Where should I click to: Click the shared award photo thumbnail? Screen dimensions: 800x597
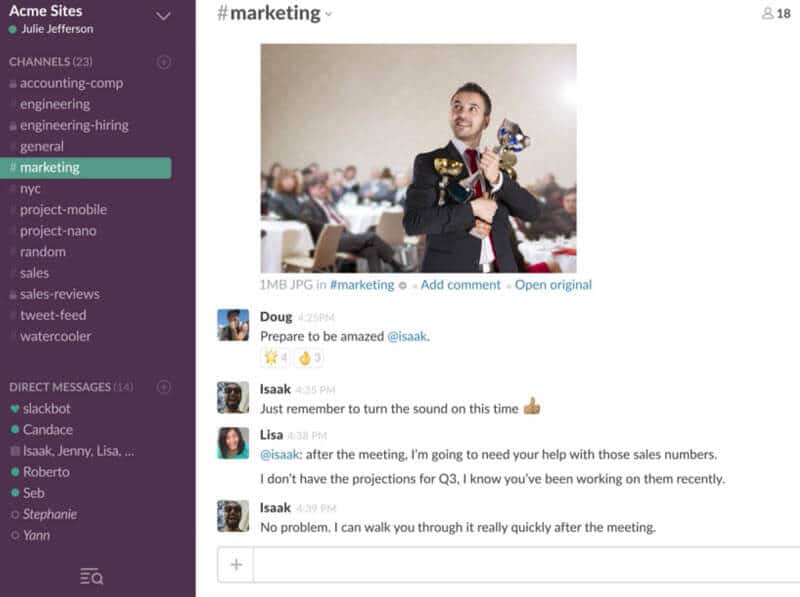[x=418, y=158]
